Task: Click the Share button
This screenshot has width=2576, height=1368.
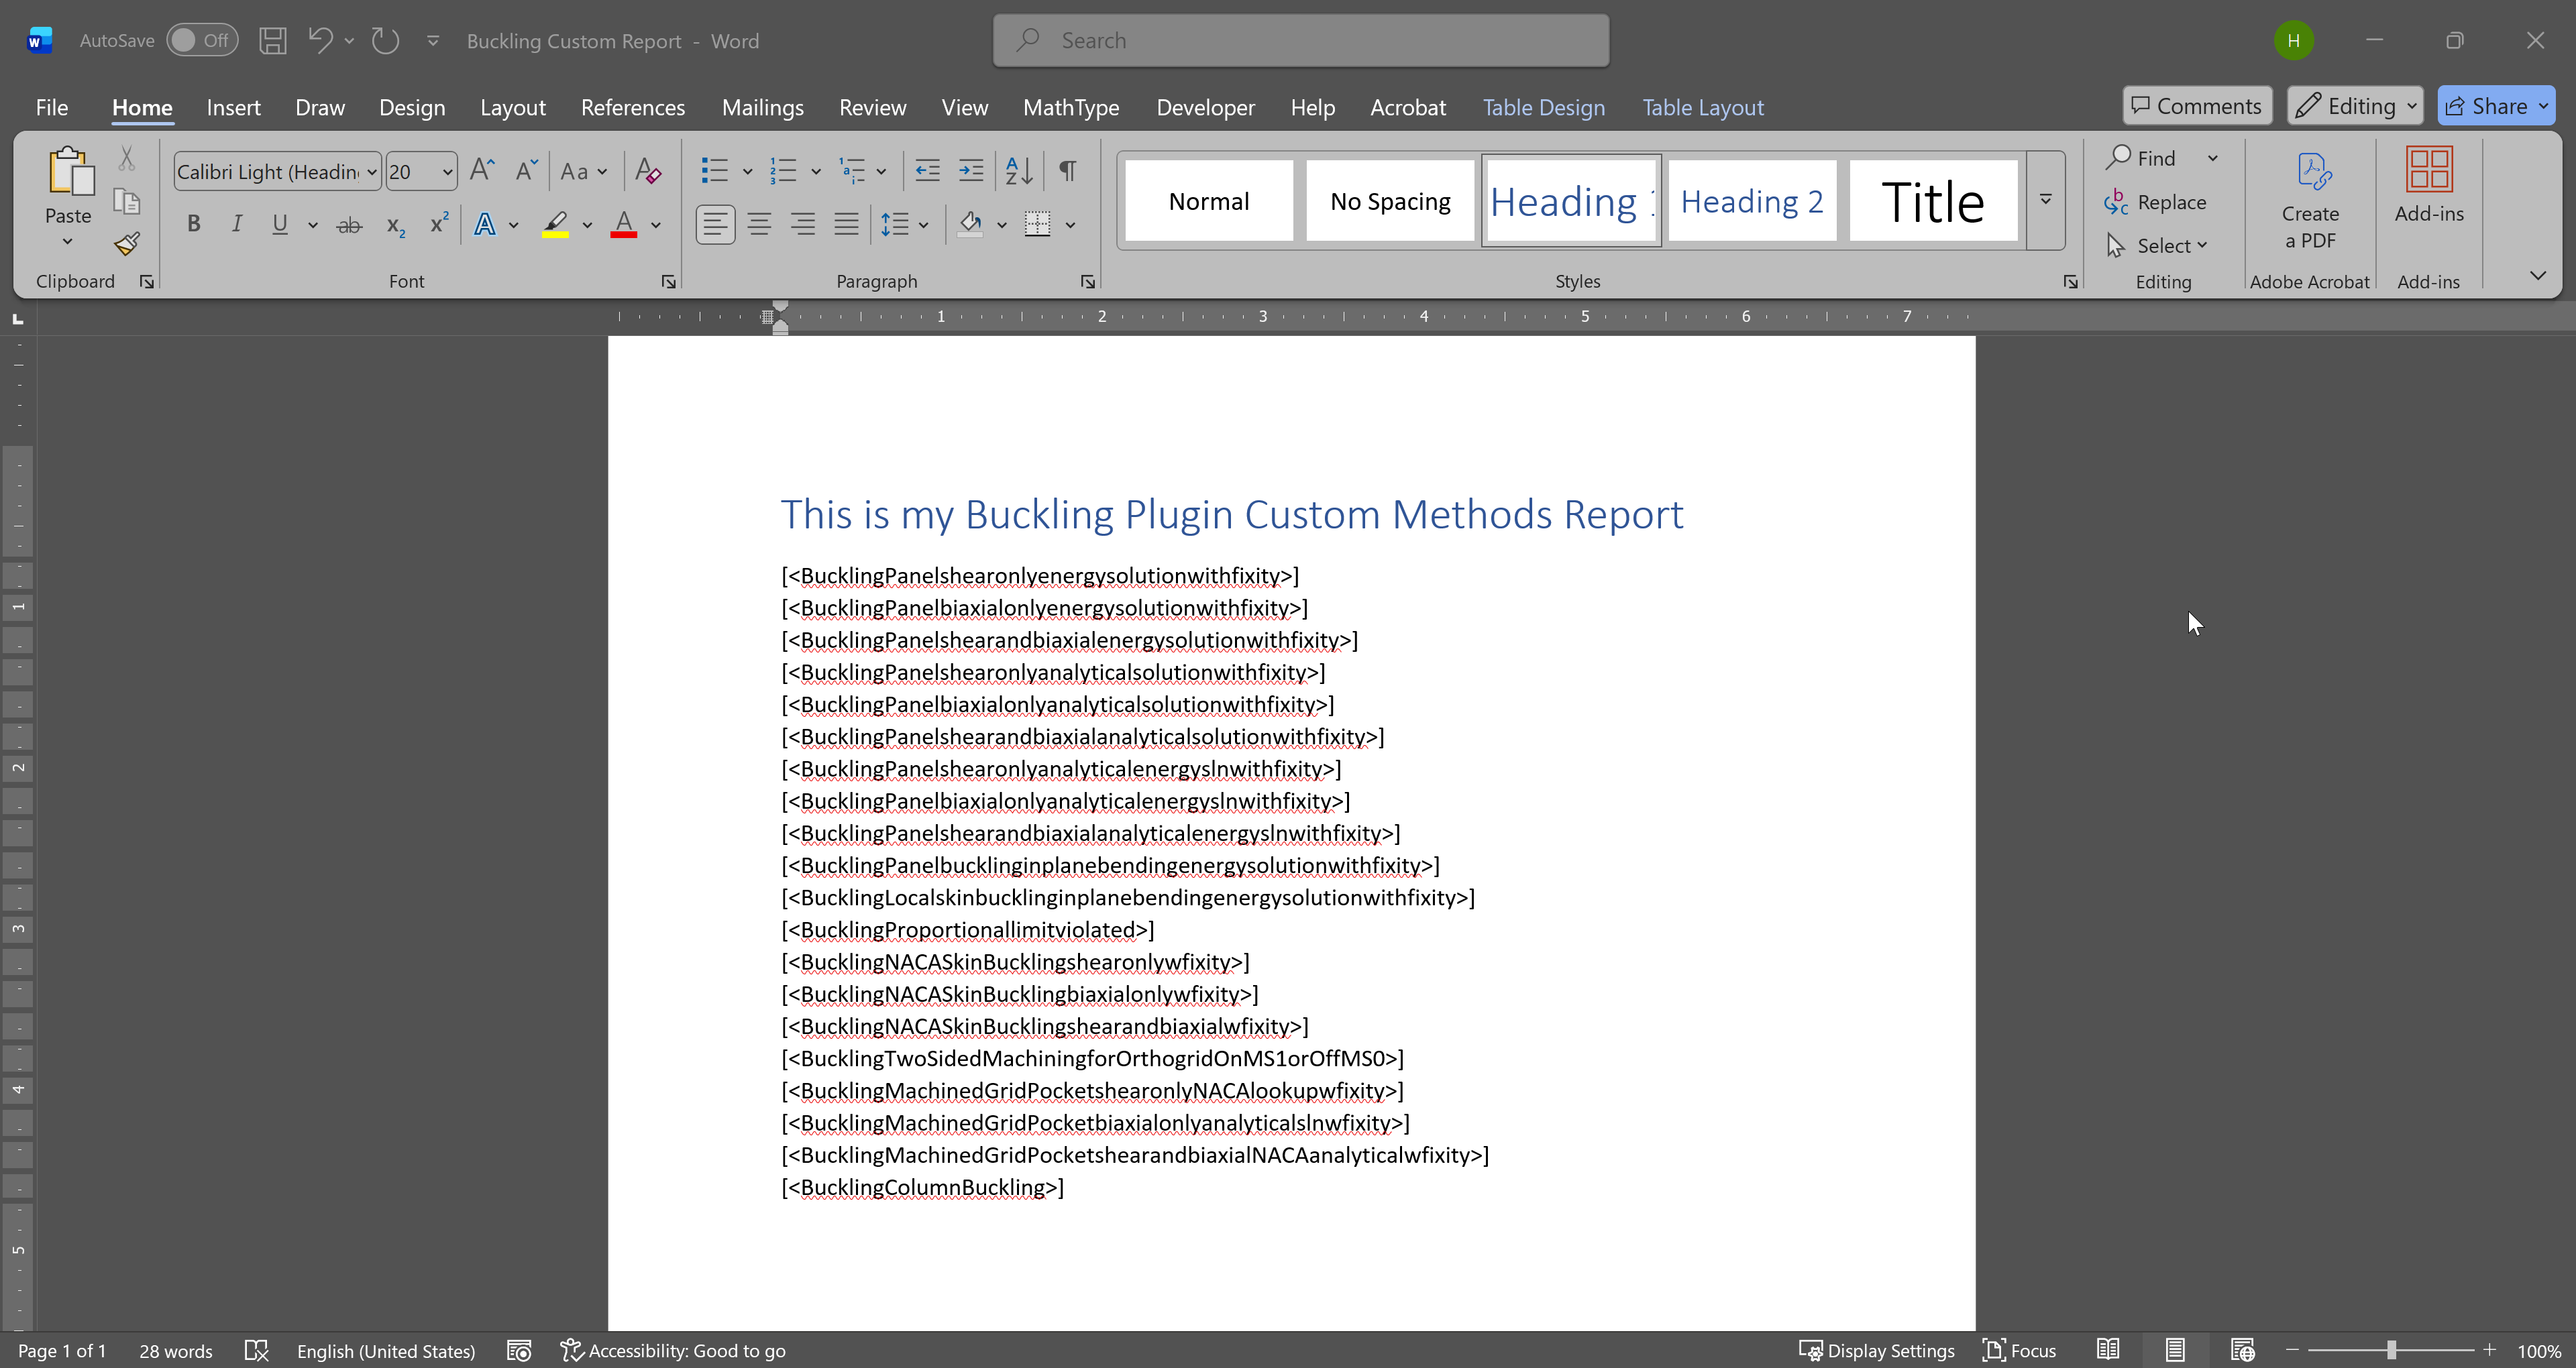Action: (2496, 106)
